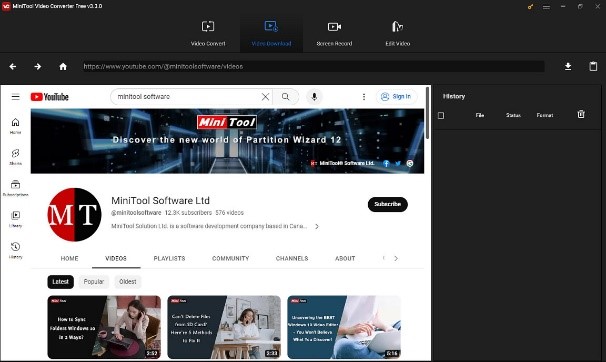
Task: Filter videos by Latest
Action: pos(60,282)
